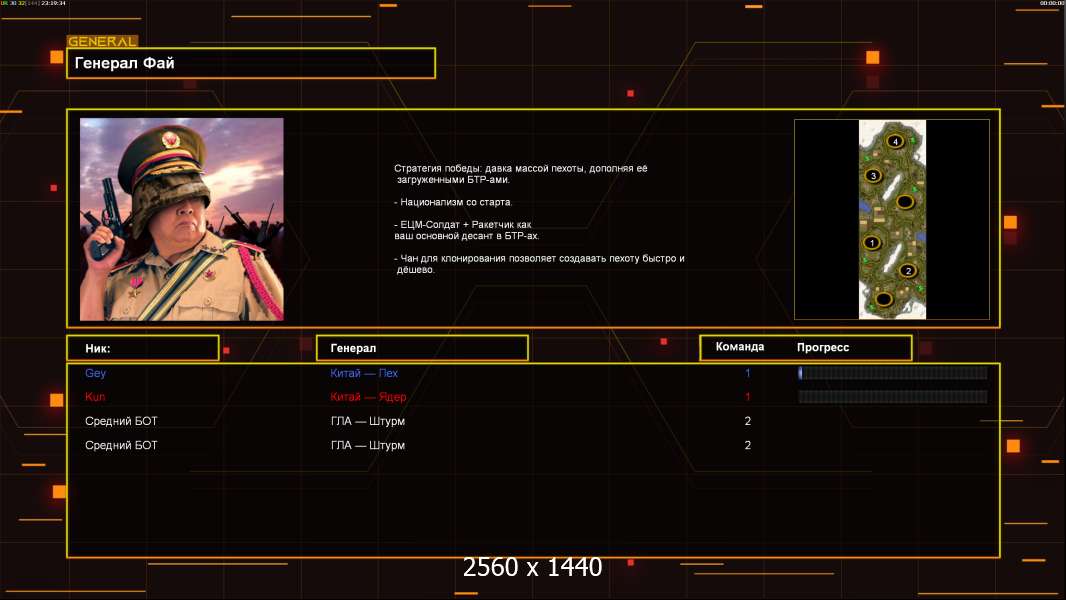Click the "Команда" column header
The height and width of the screenshot is (600, 1066).
tap(740, 347)
